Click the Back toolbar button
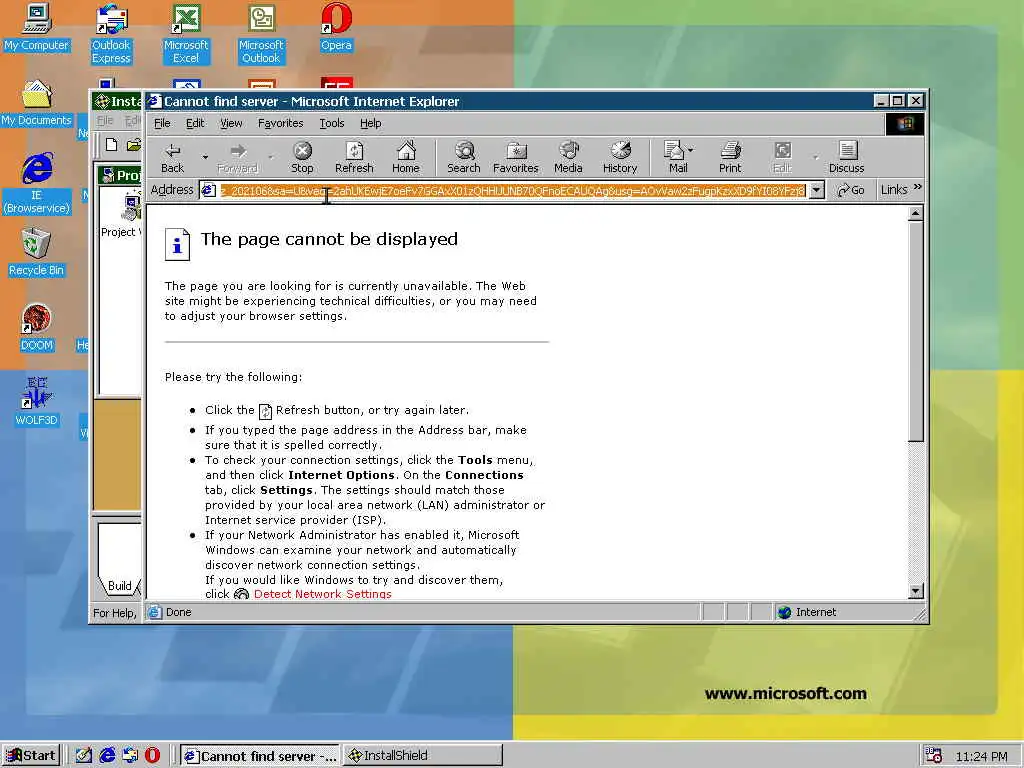The image size is (1024, 768). pos(172,158)
